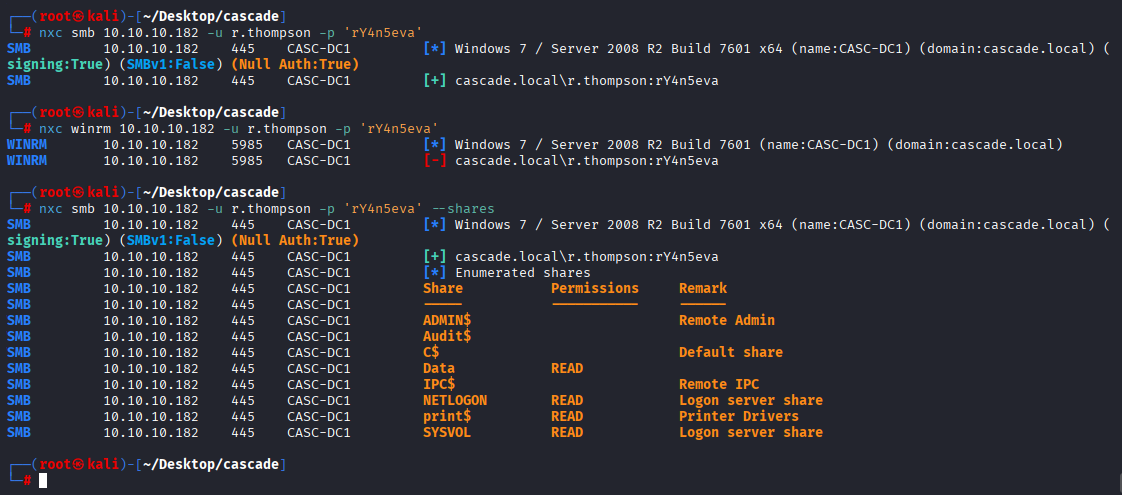Click the Audit$ share entry
Viewport: 1122px width, 495px height.
(x=447, y=336)
